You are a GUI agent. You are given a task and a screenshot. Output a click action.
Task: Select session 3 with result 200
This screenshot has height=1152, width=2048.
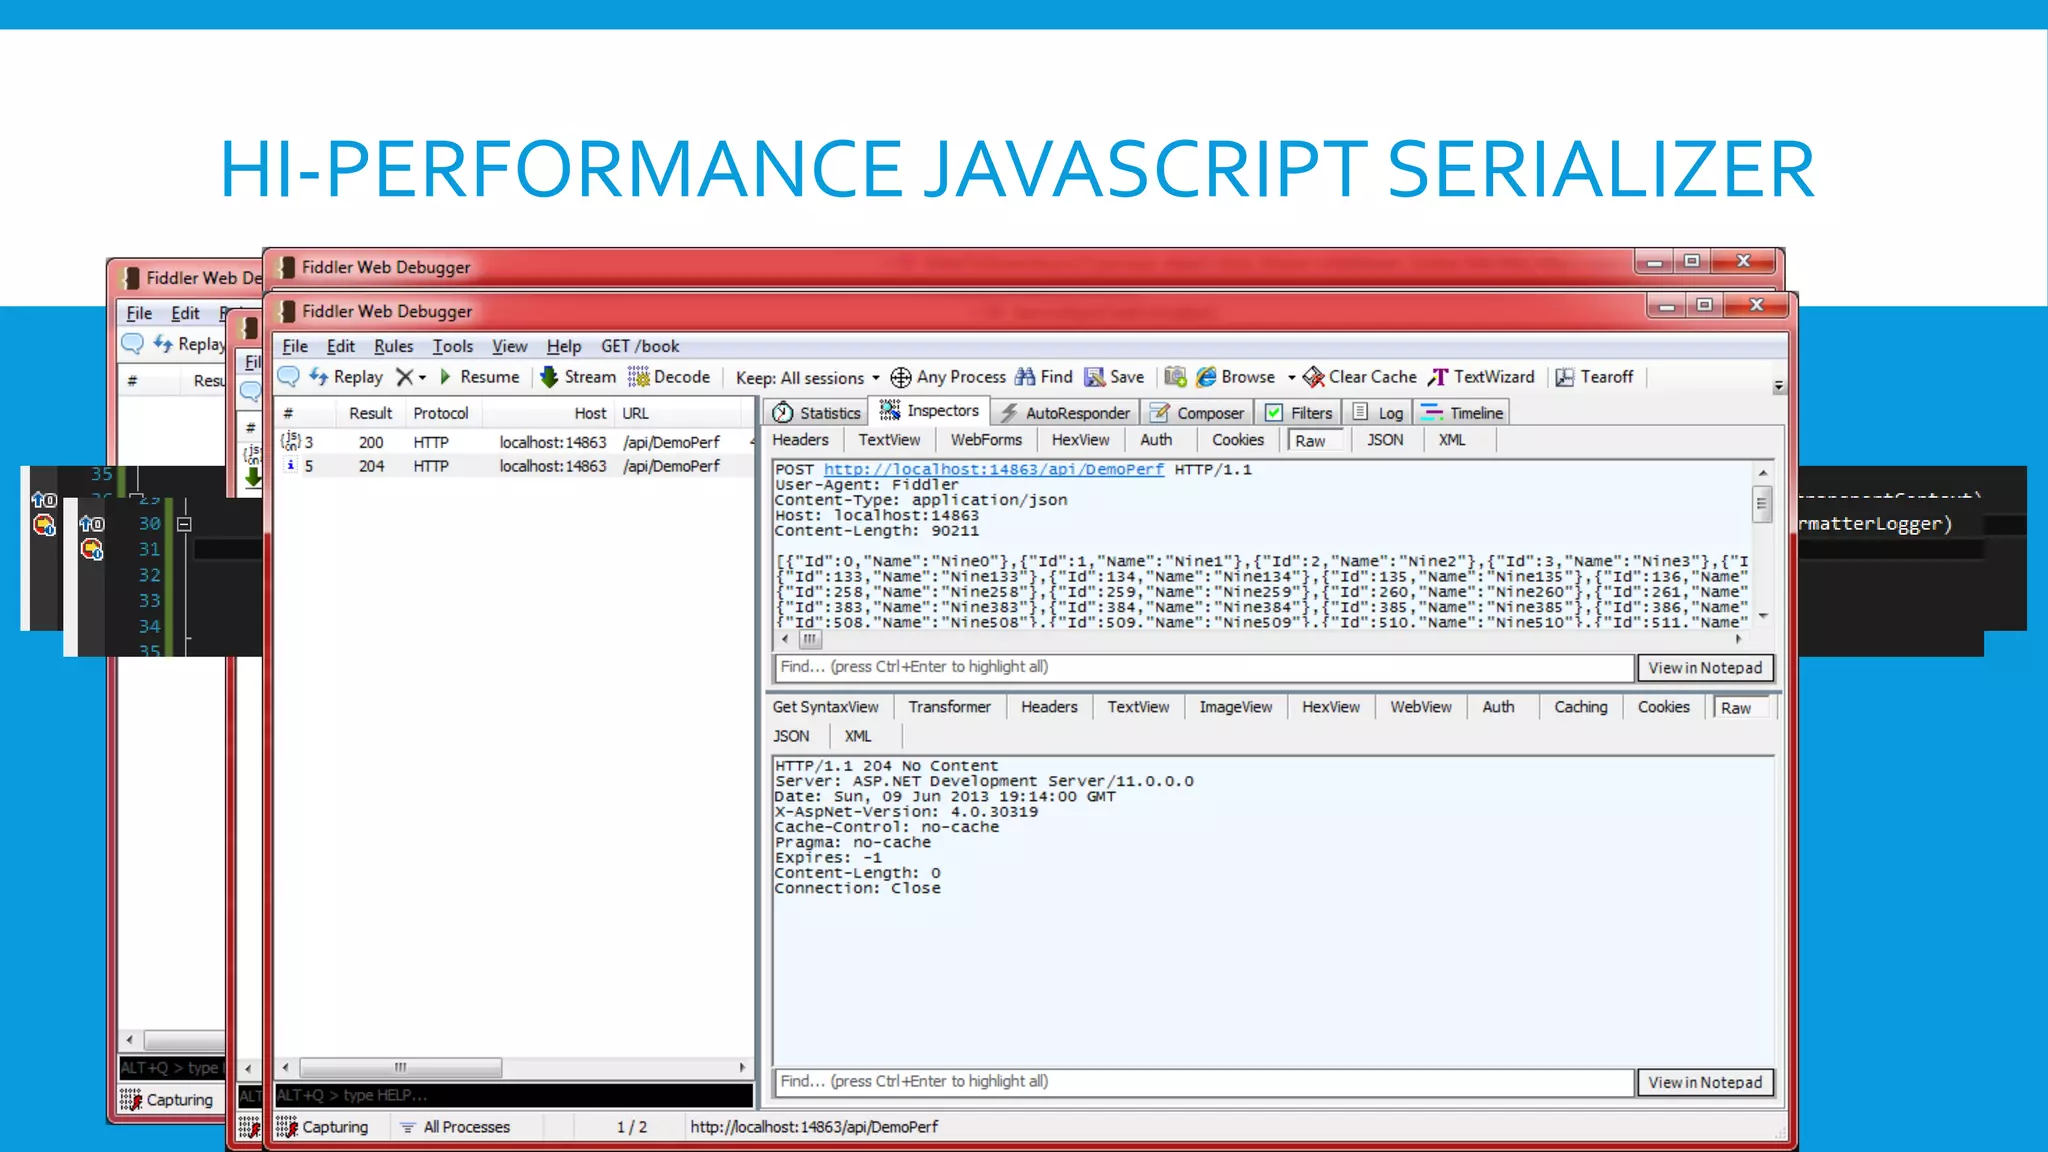514,442
